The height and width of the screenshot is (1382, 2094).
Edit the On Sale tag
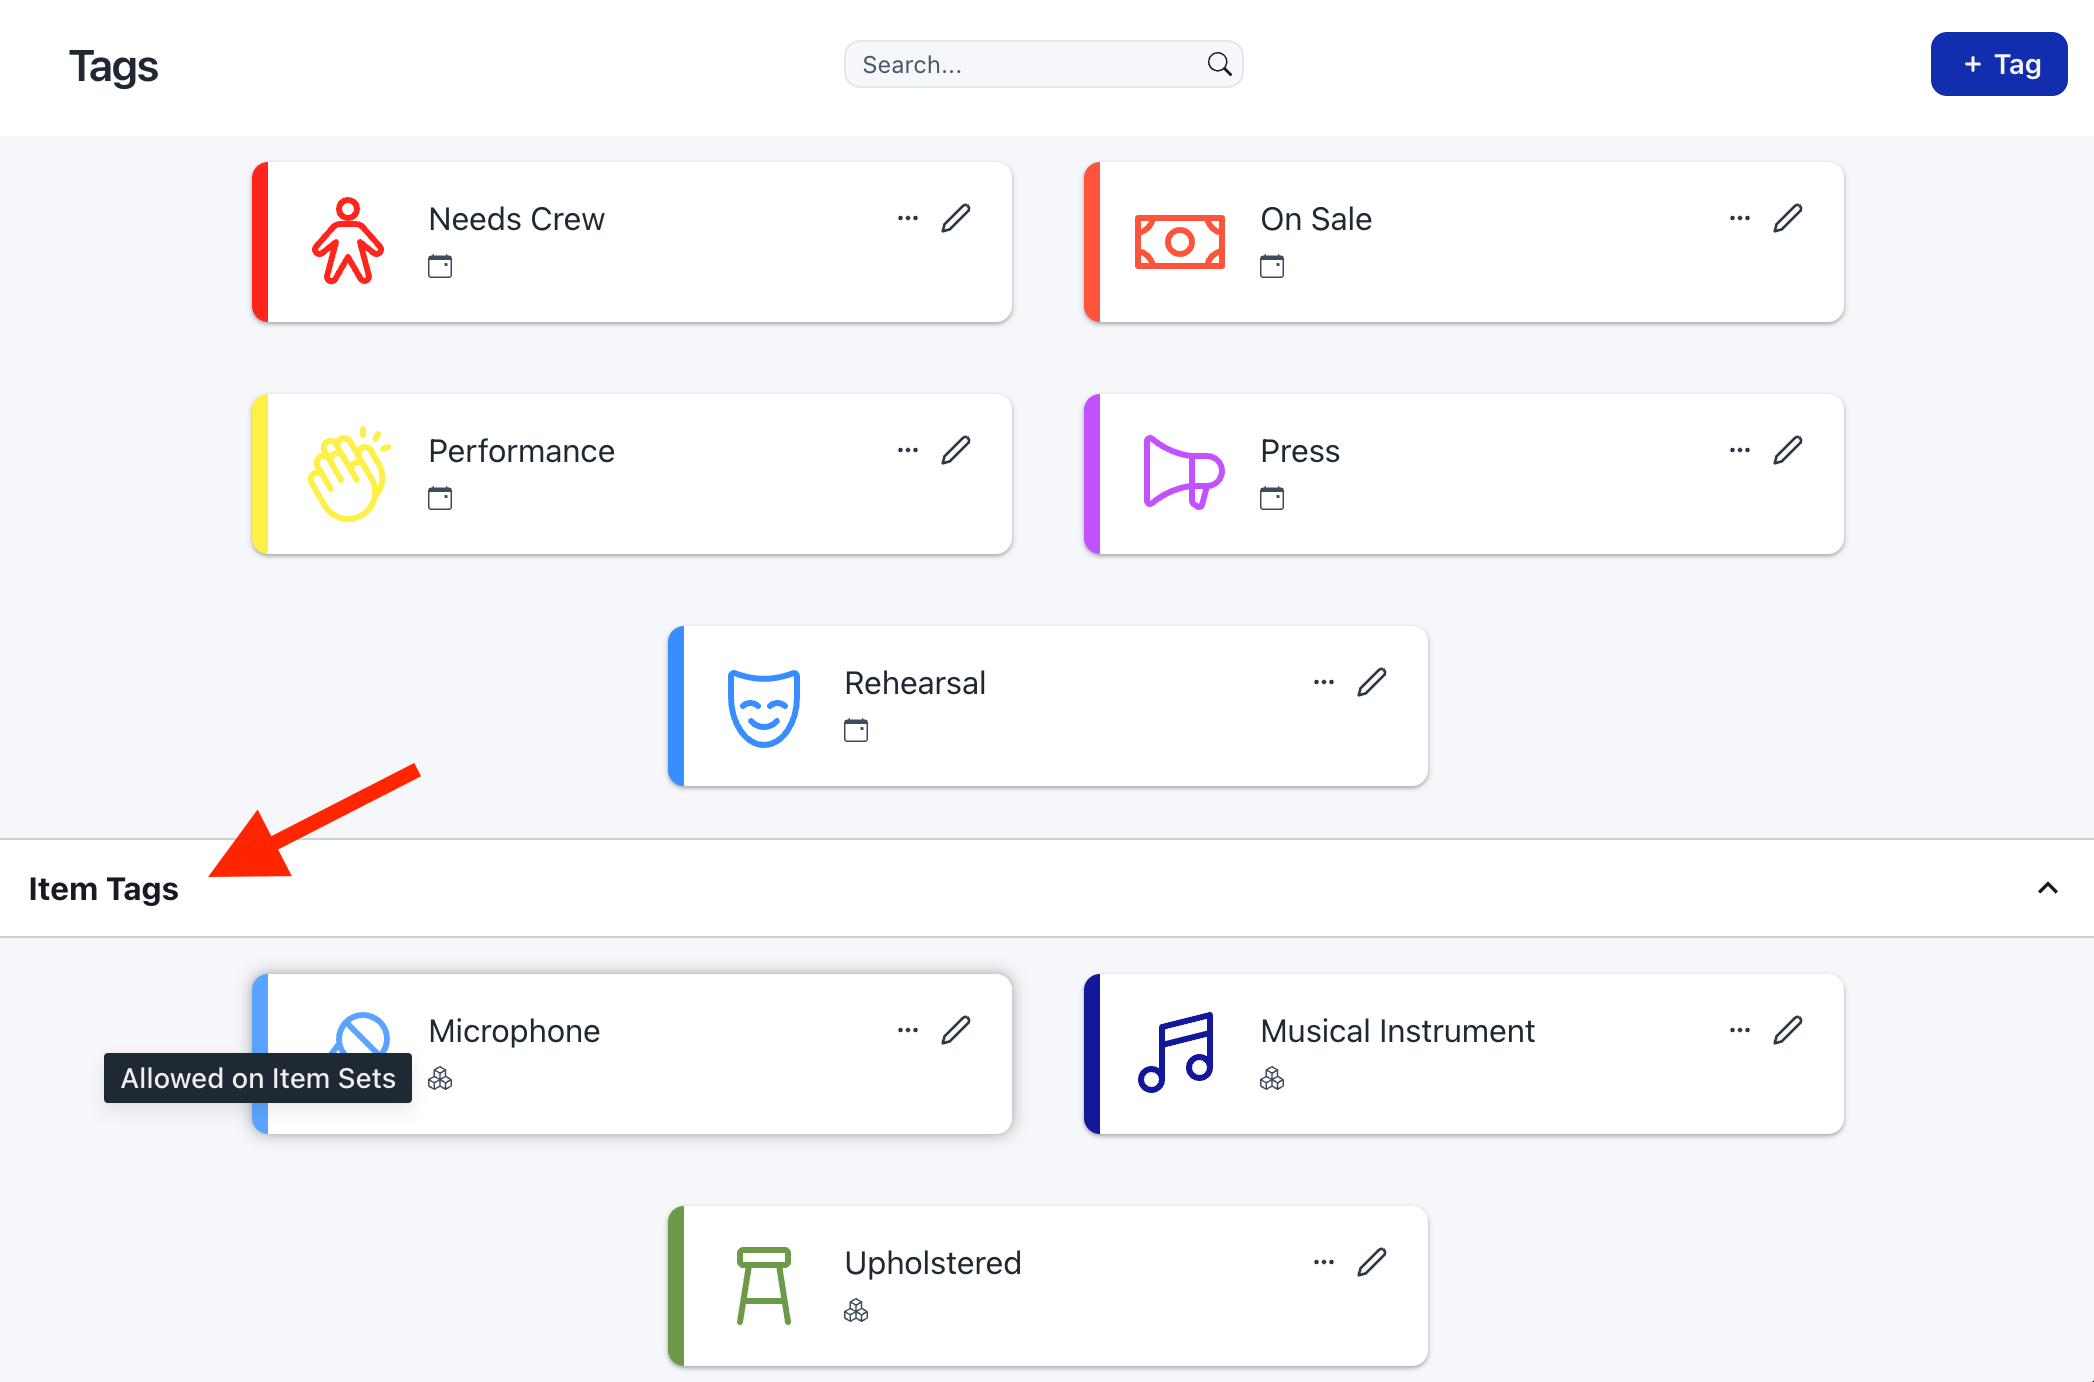point(1788,218)
